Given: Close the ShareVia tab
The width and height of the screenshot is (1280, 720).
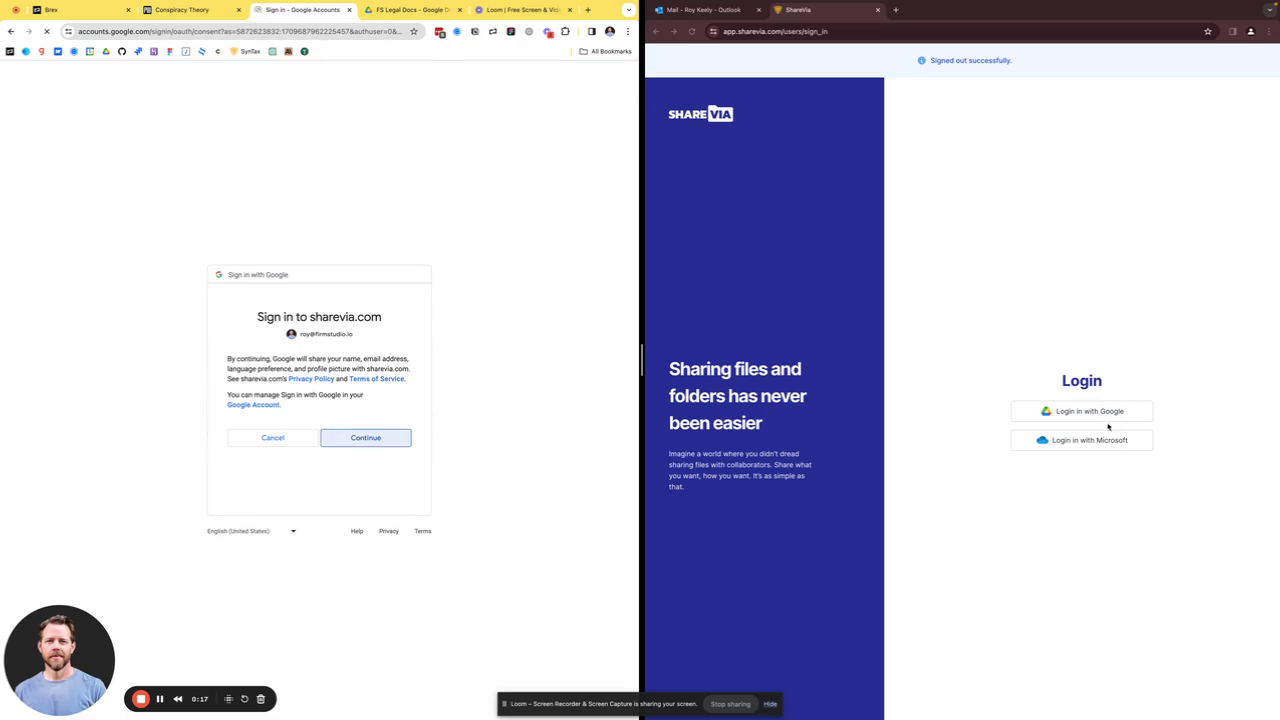Looking at the screenshot, I should [x=878, y=10].
